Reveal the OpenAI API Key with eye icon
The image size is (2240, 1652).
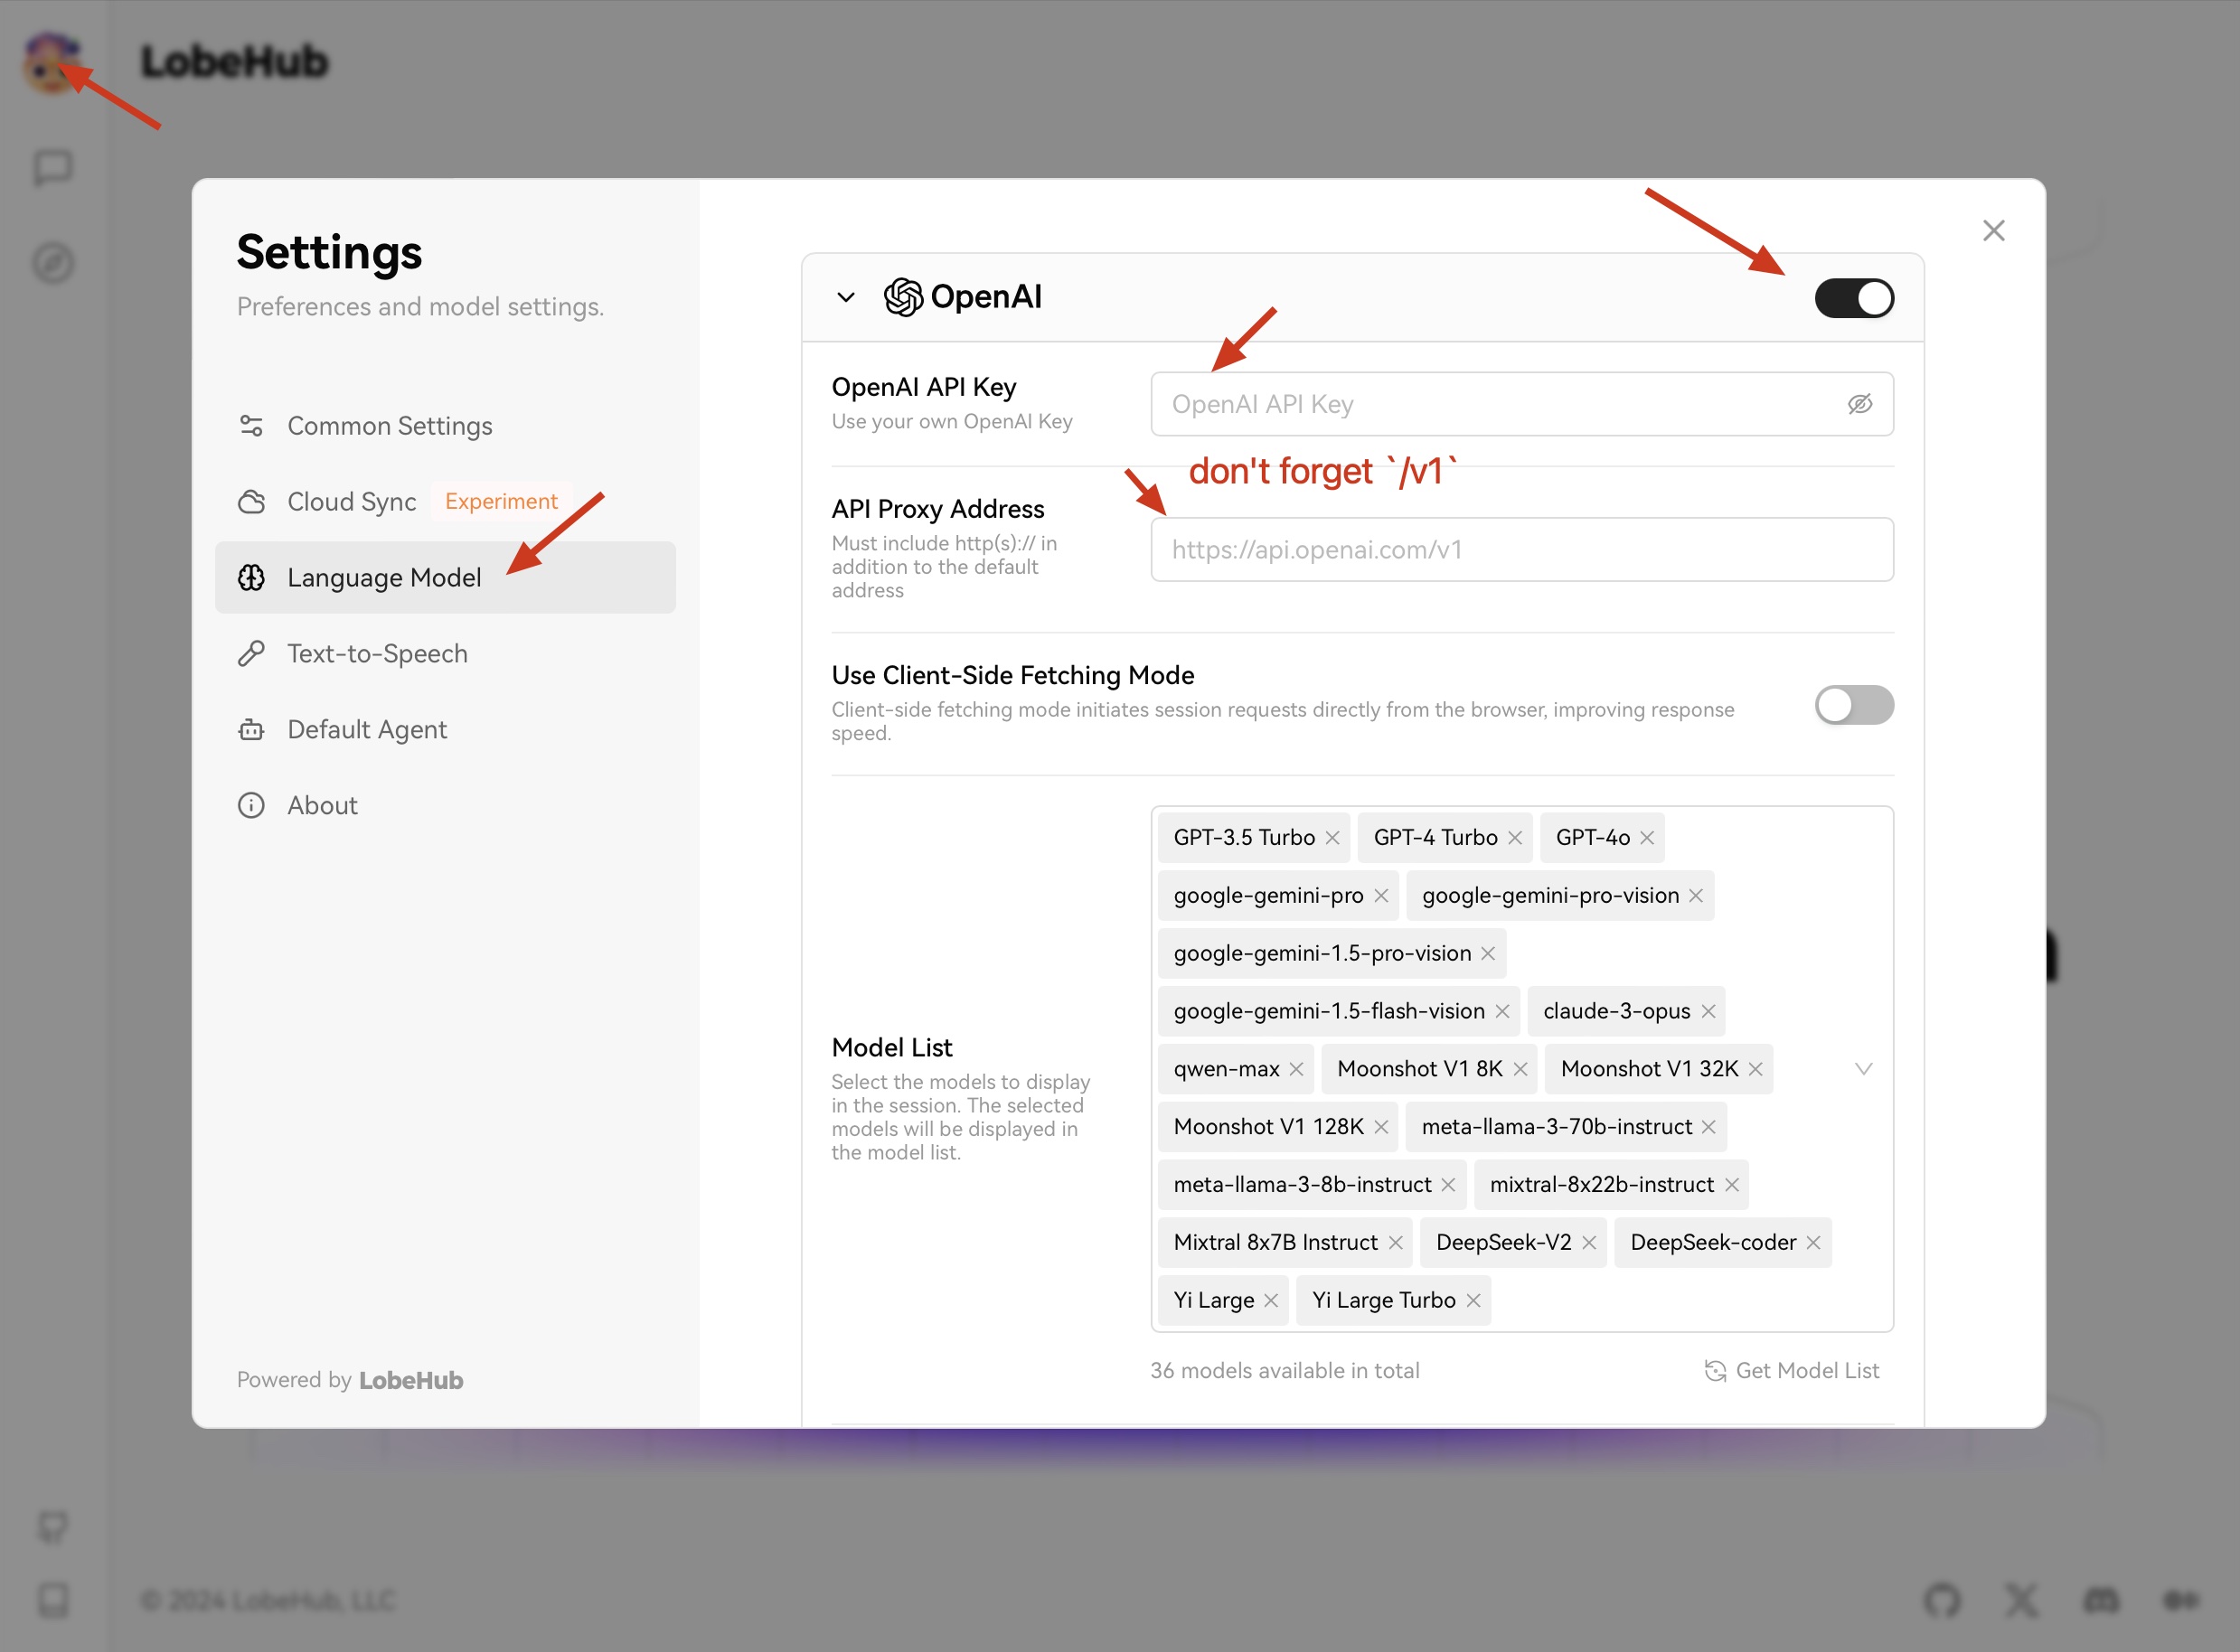pyautogui.click(x=1860, y=404)
